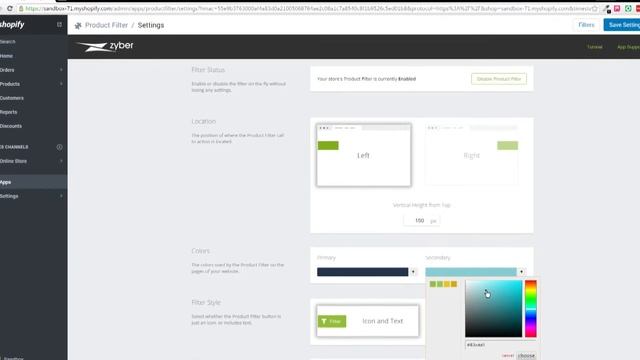This screenshot has height=360, width=640.
Task: Go to Home in the sidebar
Action: click(6, 56)
